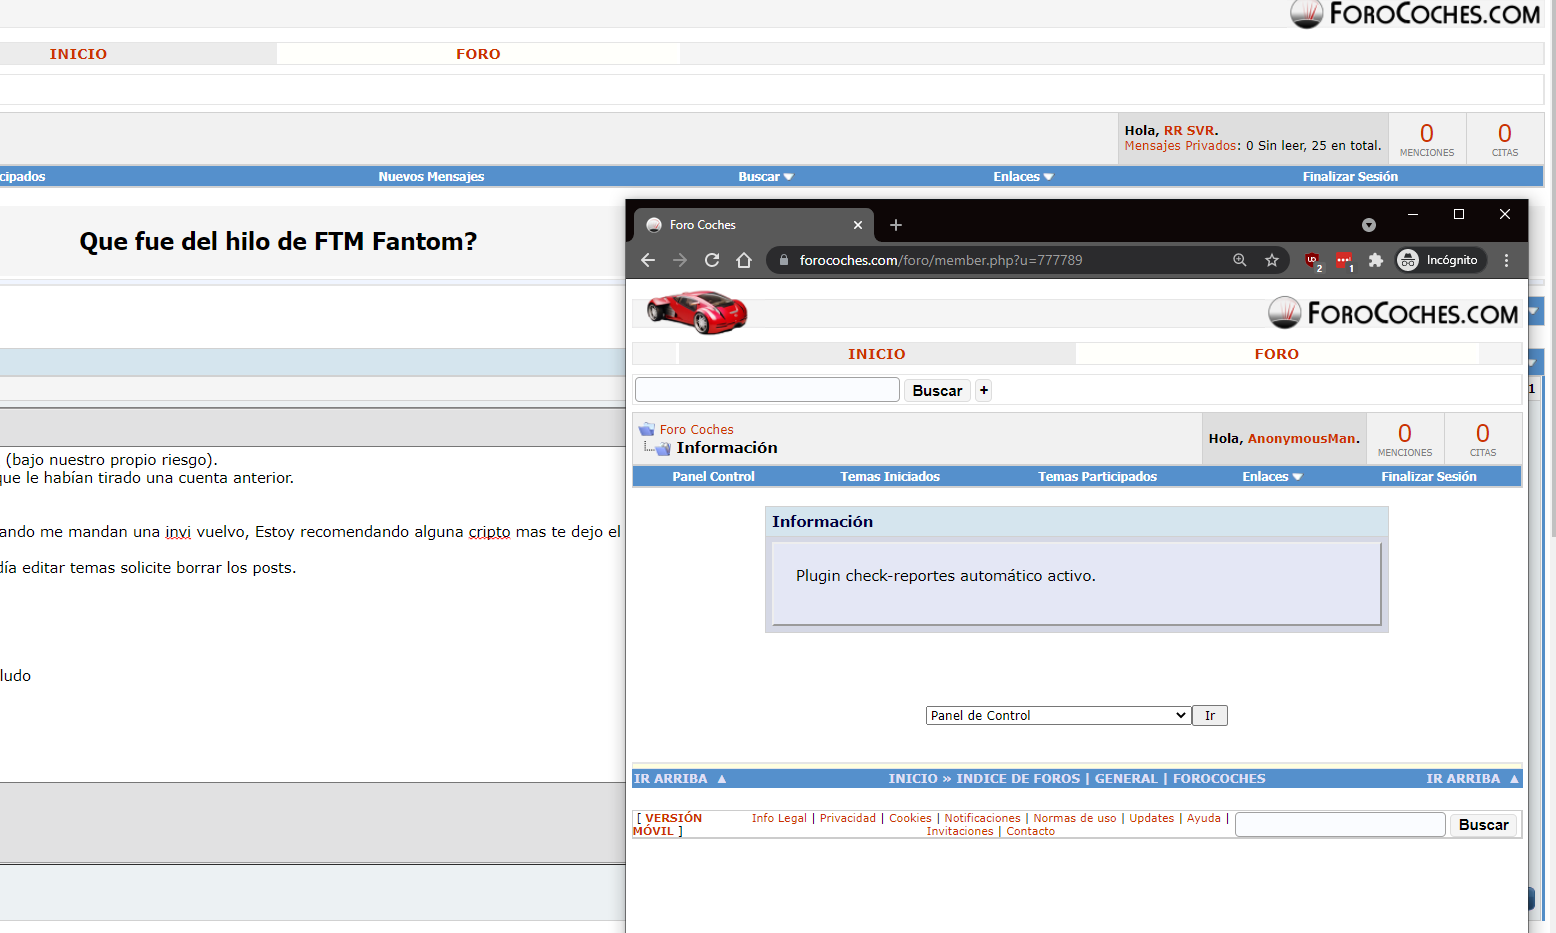
Task: Click the Incógnito profile button
Action: pos(1441,260)
